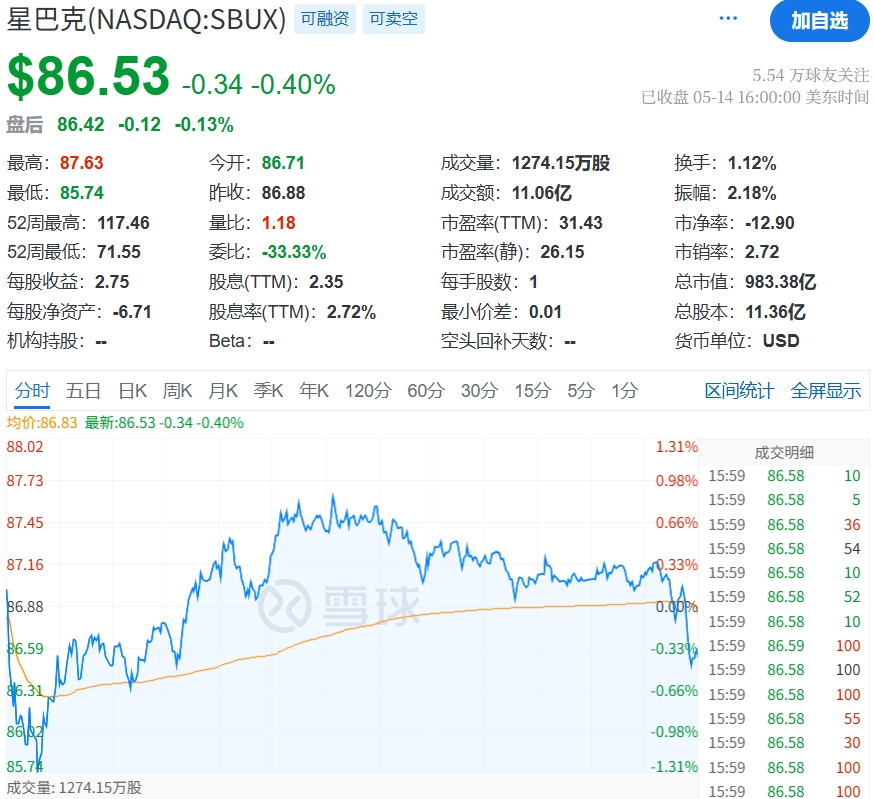Click the 货币单位 value USD
This screenshot has width=874, height=799.
coord(780,341)
